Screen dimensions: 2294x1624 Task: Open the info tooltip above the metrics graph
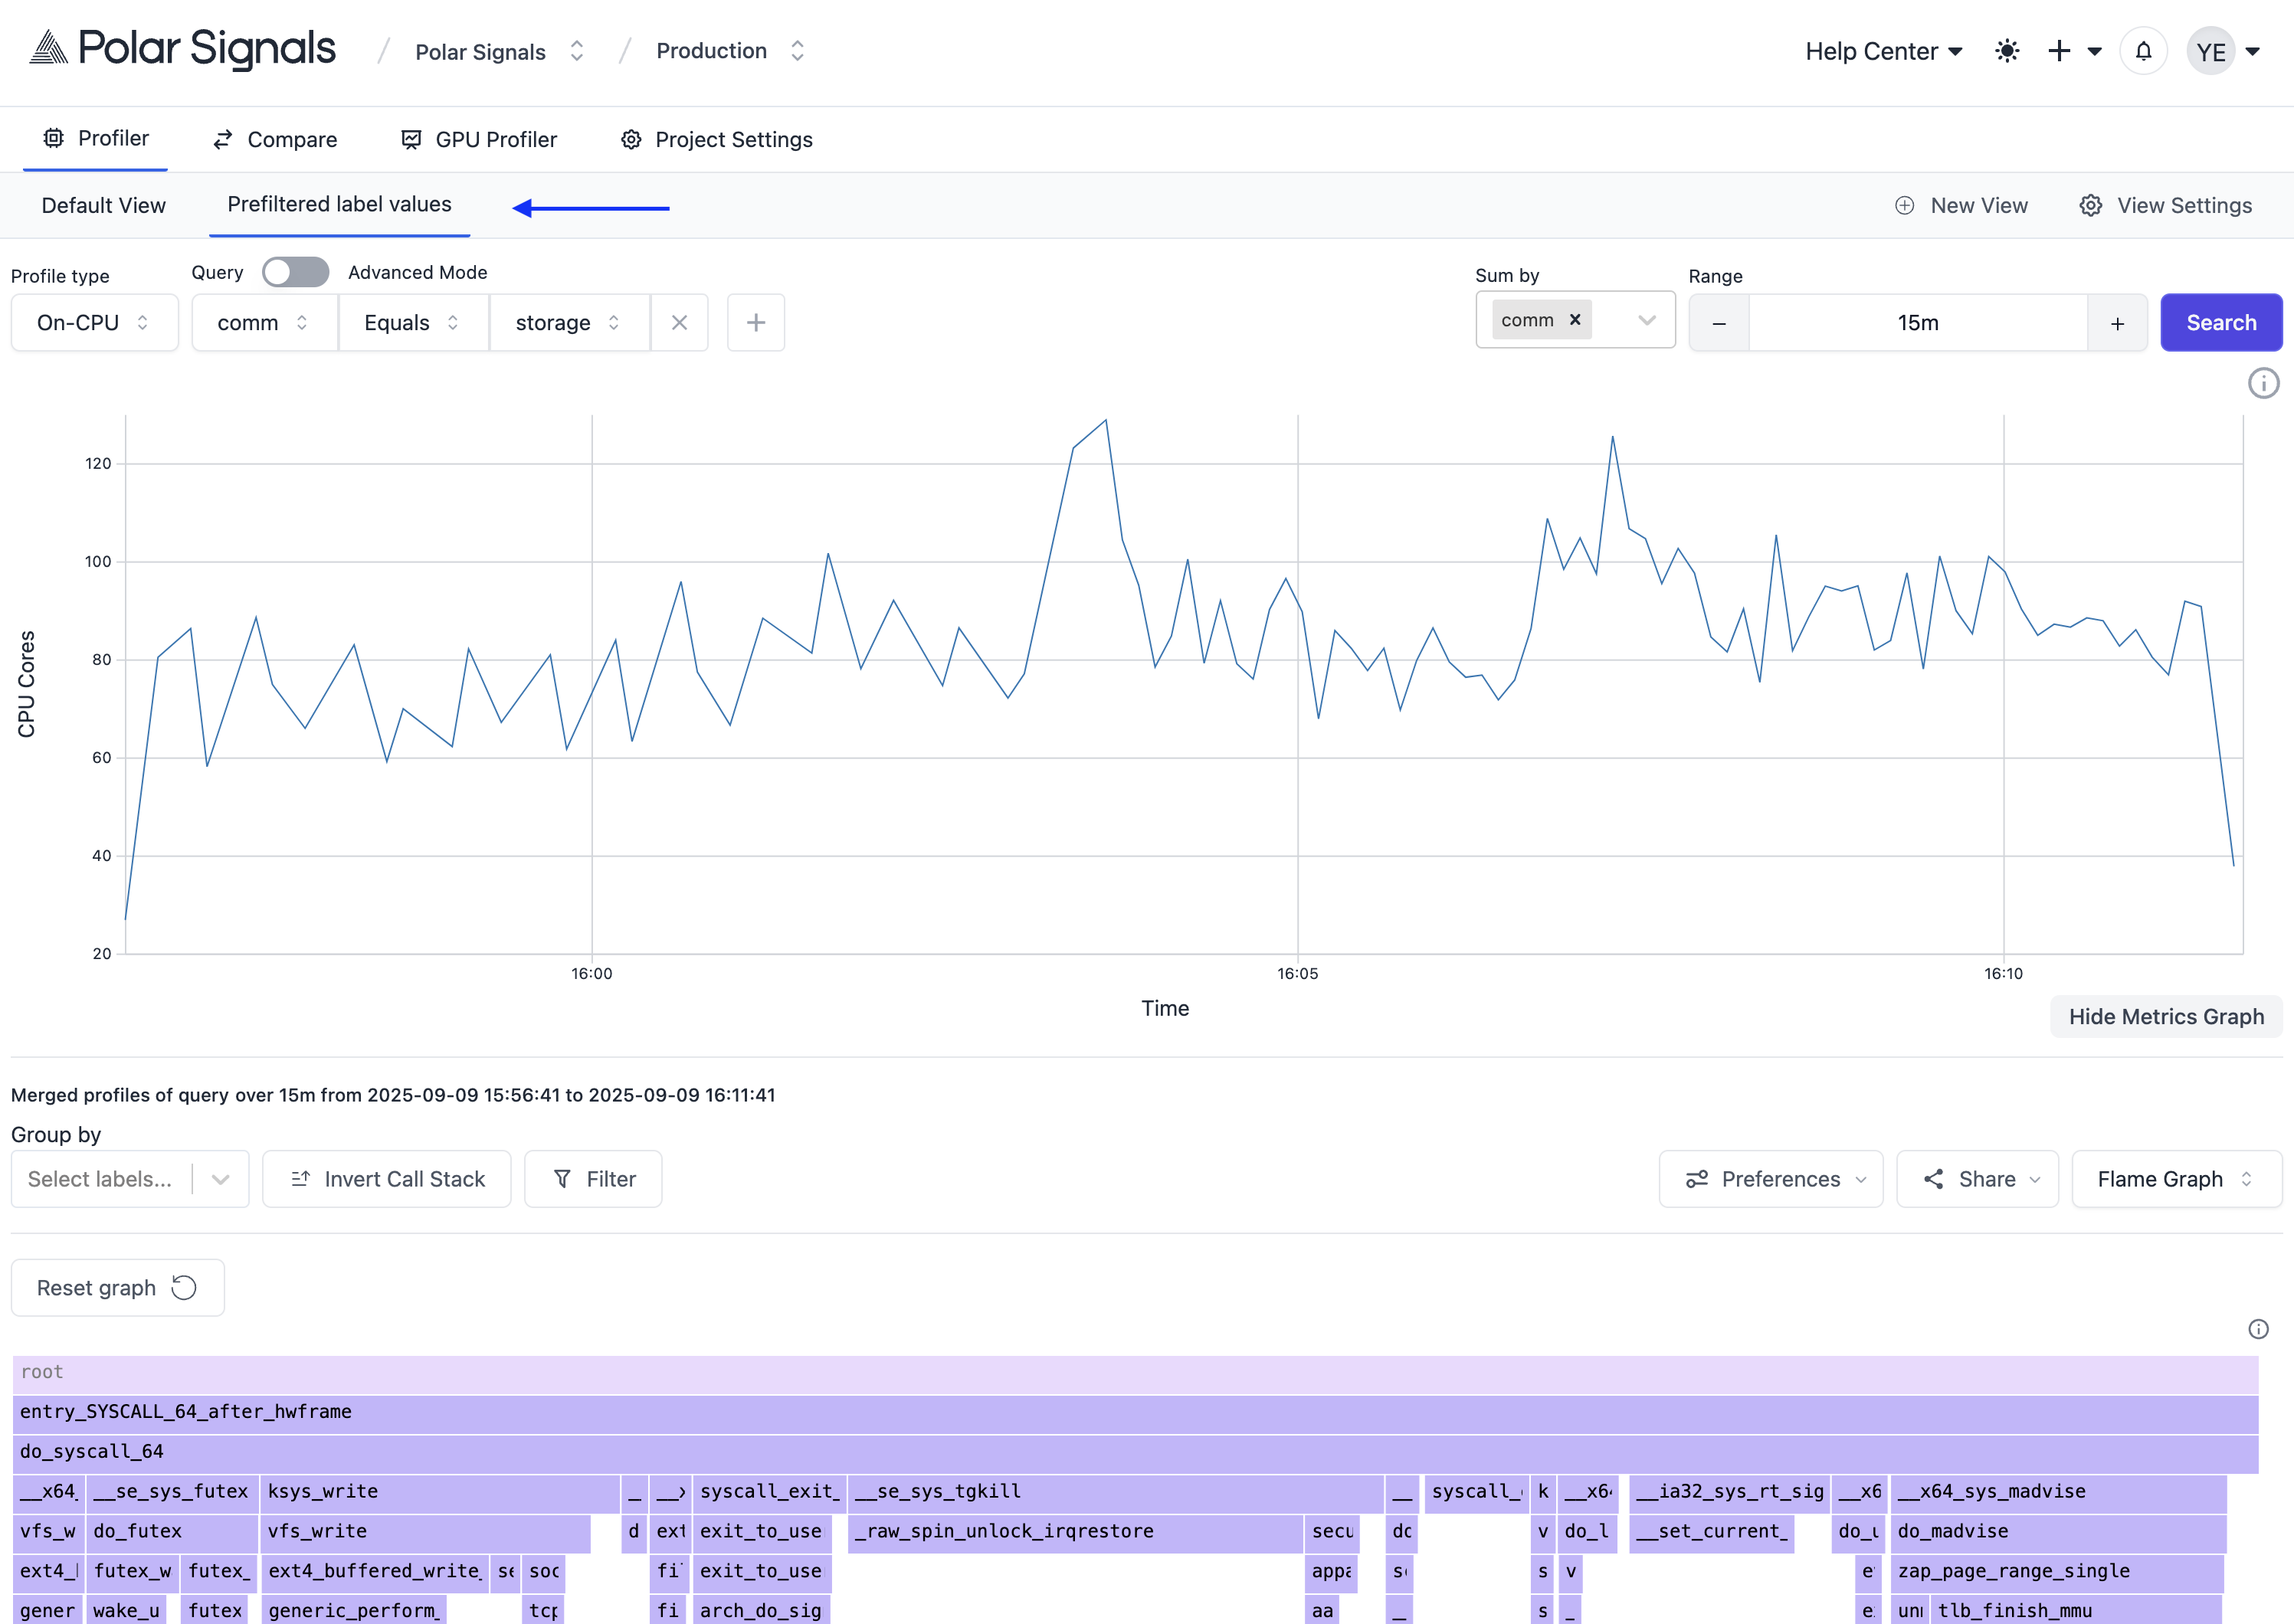2264,383
